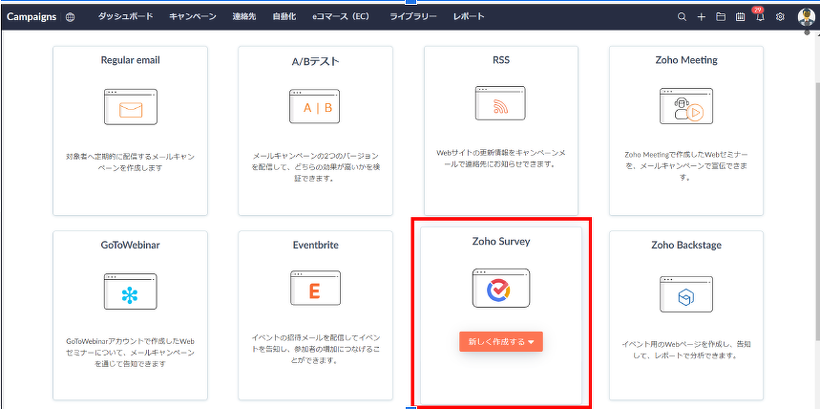The width and height of the screenshot is (820, 409).
Task: Open the キャンペーン menu
Action: coord(193,17)
